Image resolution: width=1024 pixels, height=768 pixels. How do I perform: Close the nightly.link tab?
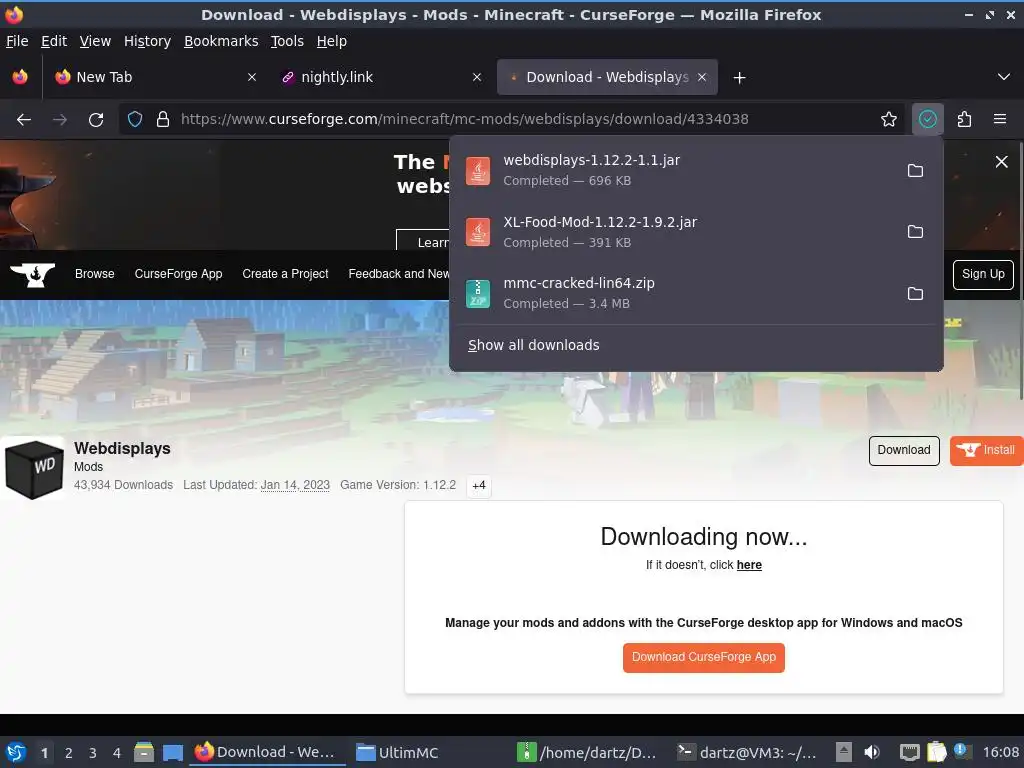tap(477, 77)
